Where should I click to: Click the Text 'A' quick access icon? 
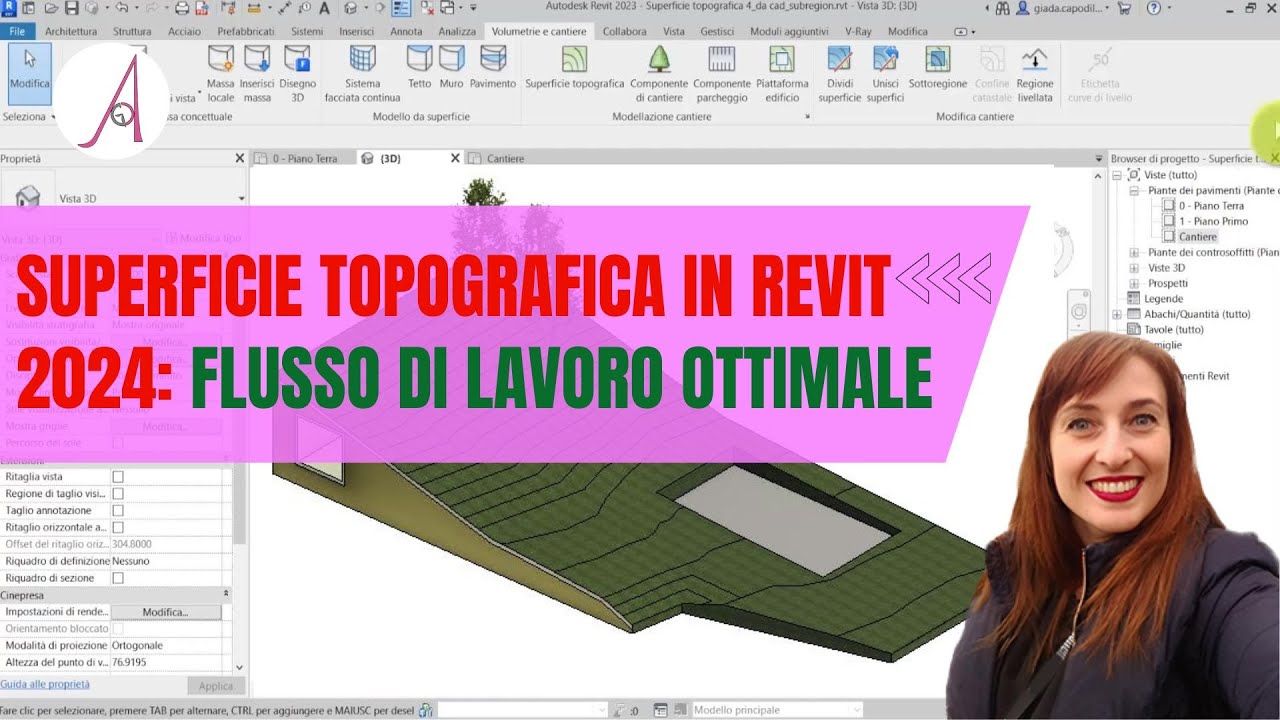pyautogui.click(x=326, y=8)
